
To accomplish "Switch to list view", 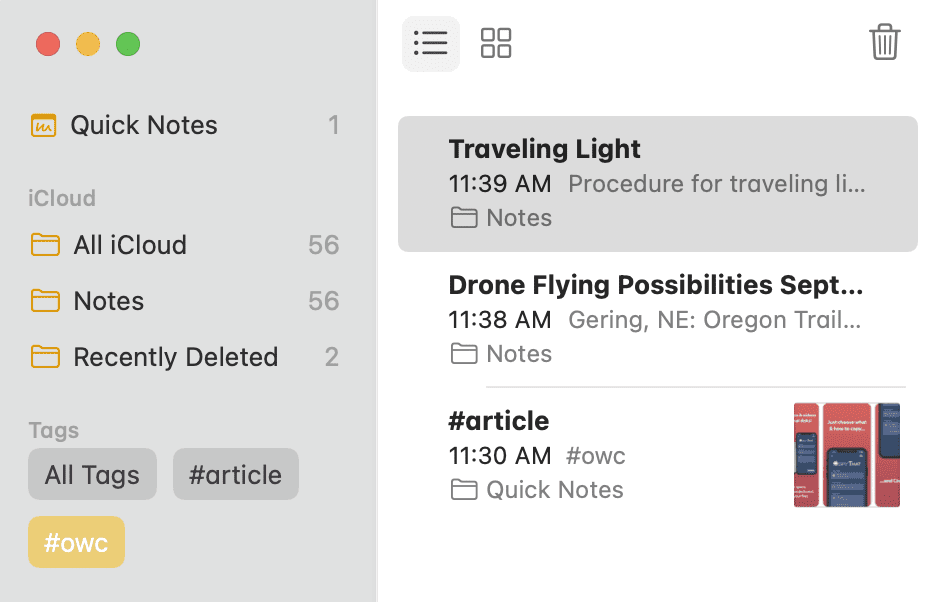I will (x=430, y=44).
